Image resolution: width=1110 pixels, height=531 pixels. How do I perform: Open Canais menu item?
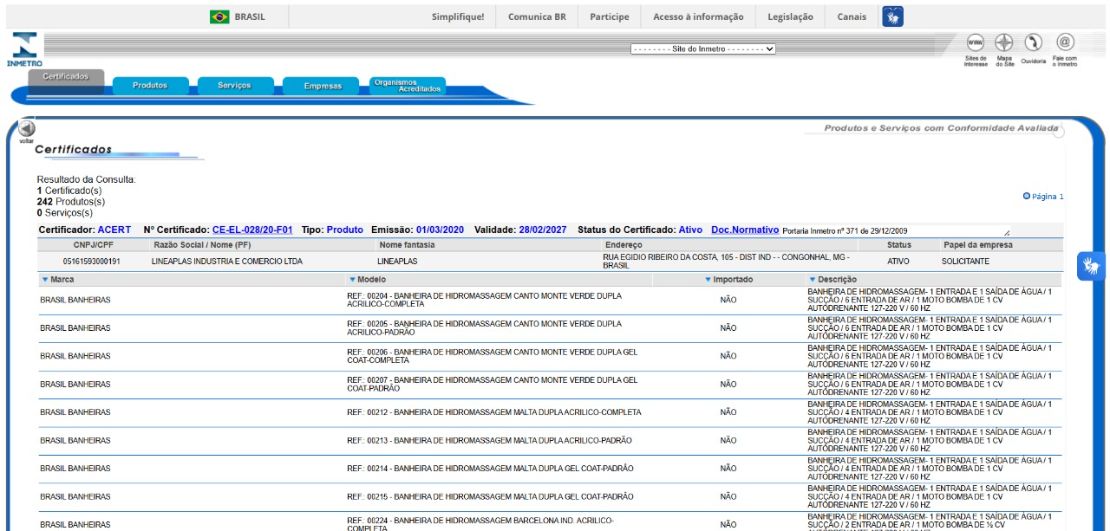point(851,17)
